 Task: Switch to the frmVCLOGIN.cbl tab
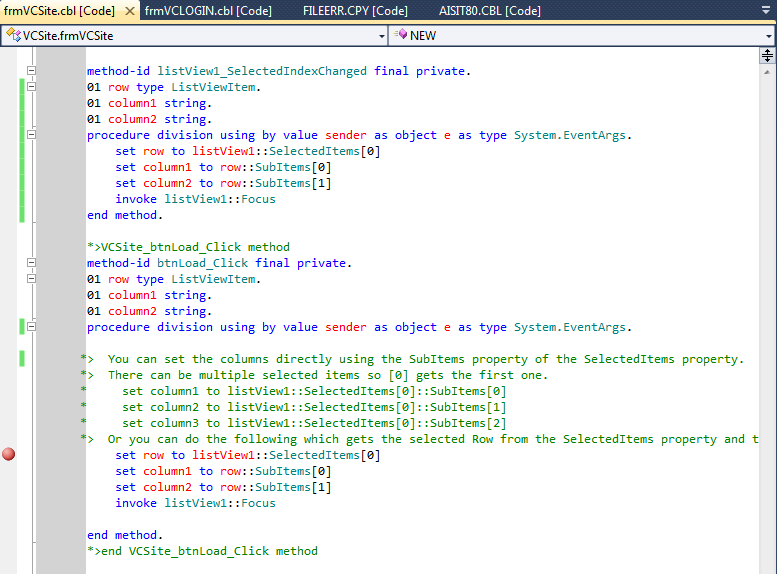208,11
